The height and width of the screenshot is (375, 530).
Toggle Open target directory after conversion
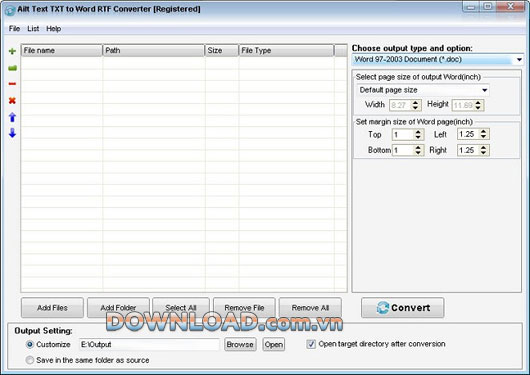311,344
